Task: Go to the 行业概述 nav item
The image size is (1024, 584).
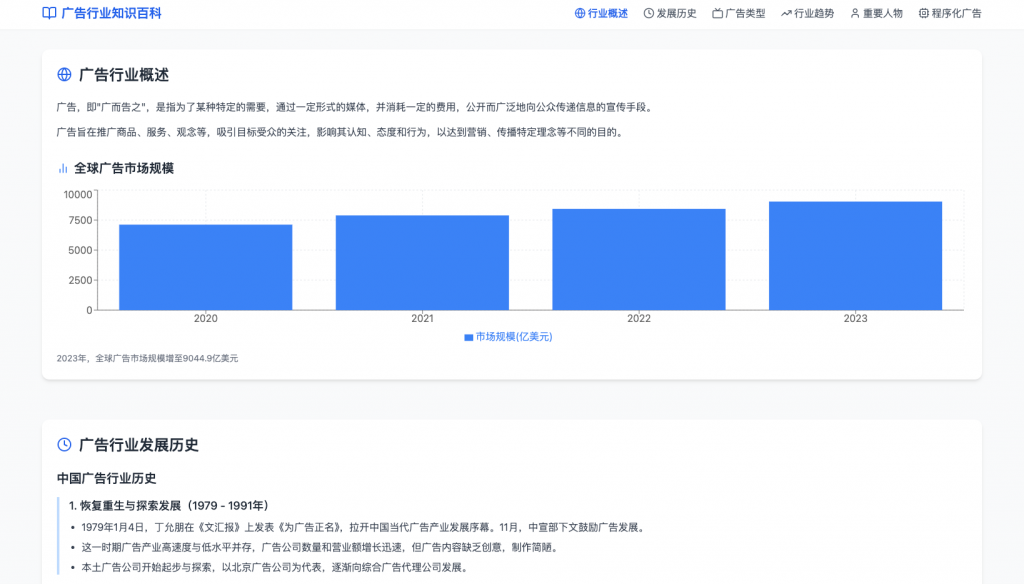Action: 607,13
